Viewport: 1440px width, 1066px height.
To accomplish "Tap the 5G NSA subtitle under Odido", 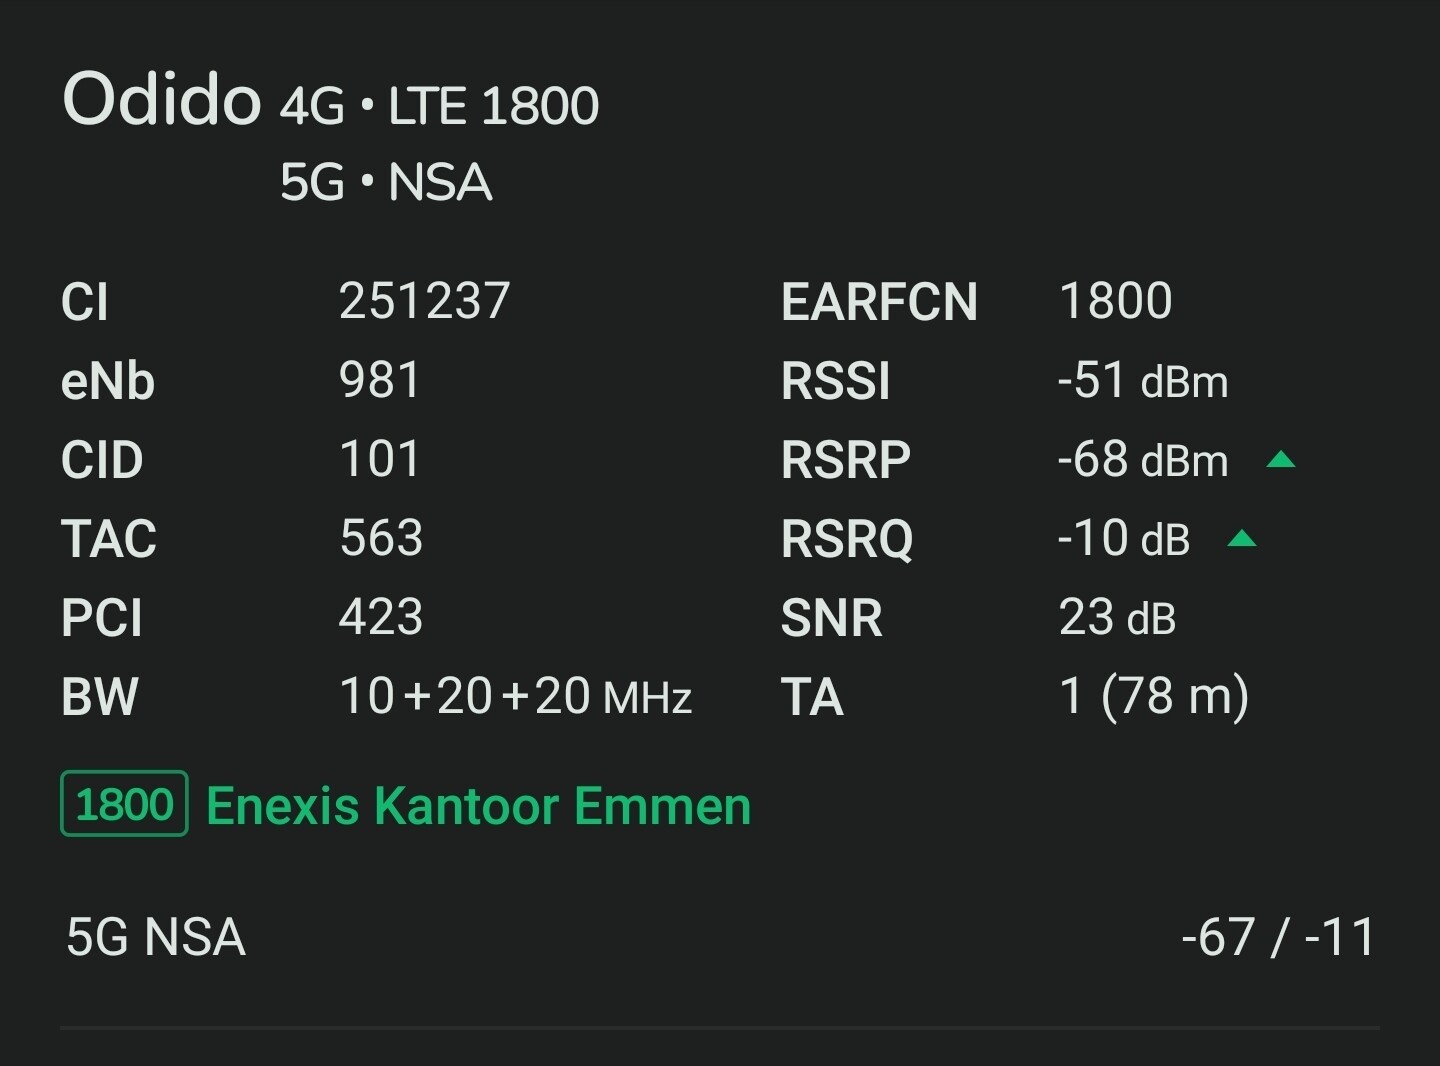I will coord(386,182).
